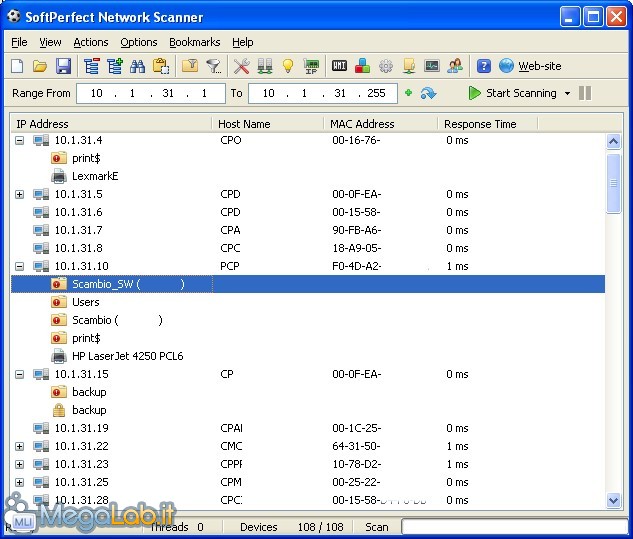The height and width of the screenshot is (539, 633).
Task: Sort by IP Address column header
Action: tap(111, 124)
